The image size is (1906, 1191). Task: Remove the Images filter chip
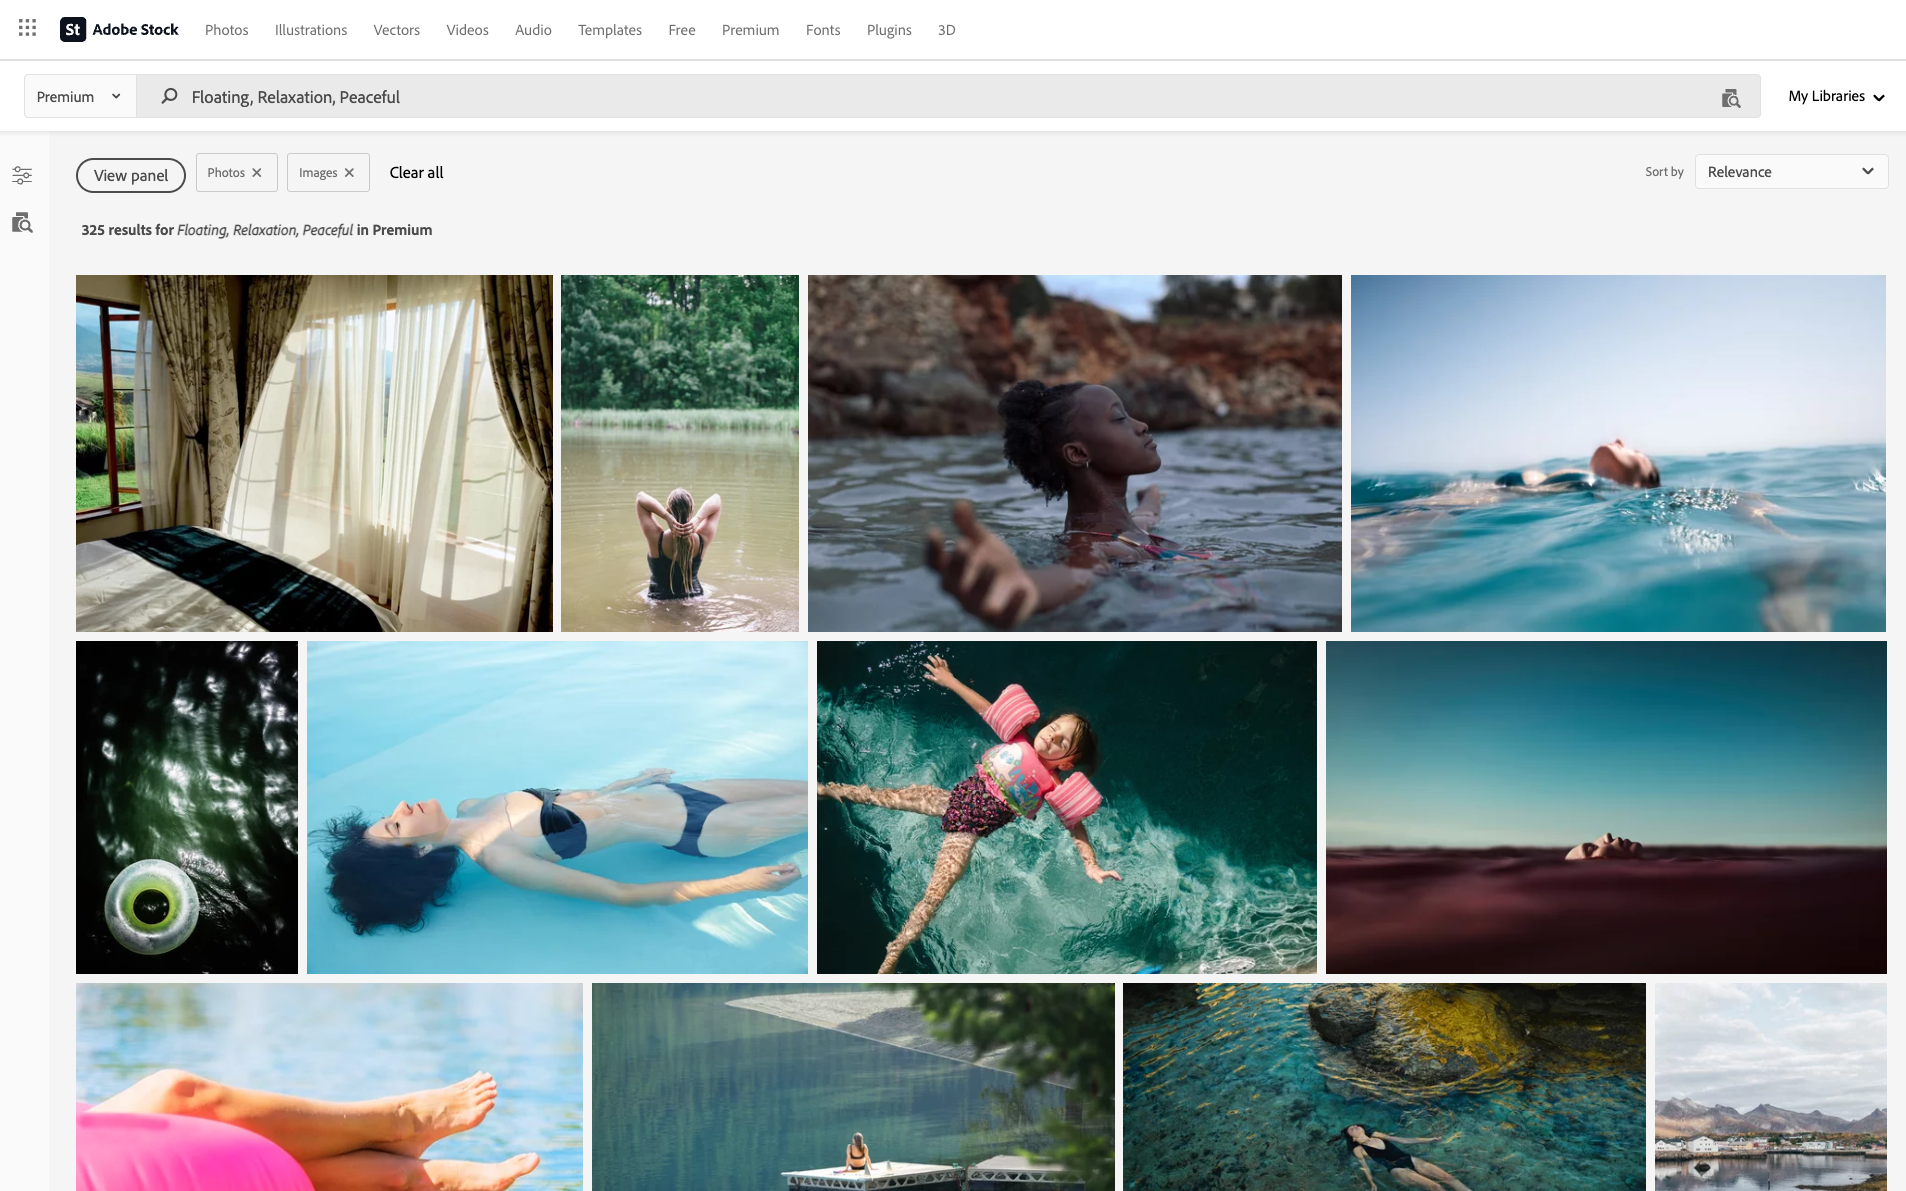349,173
